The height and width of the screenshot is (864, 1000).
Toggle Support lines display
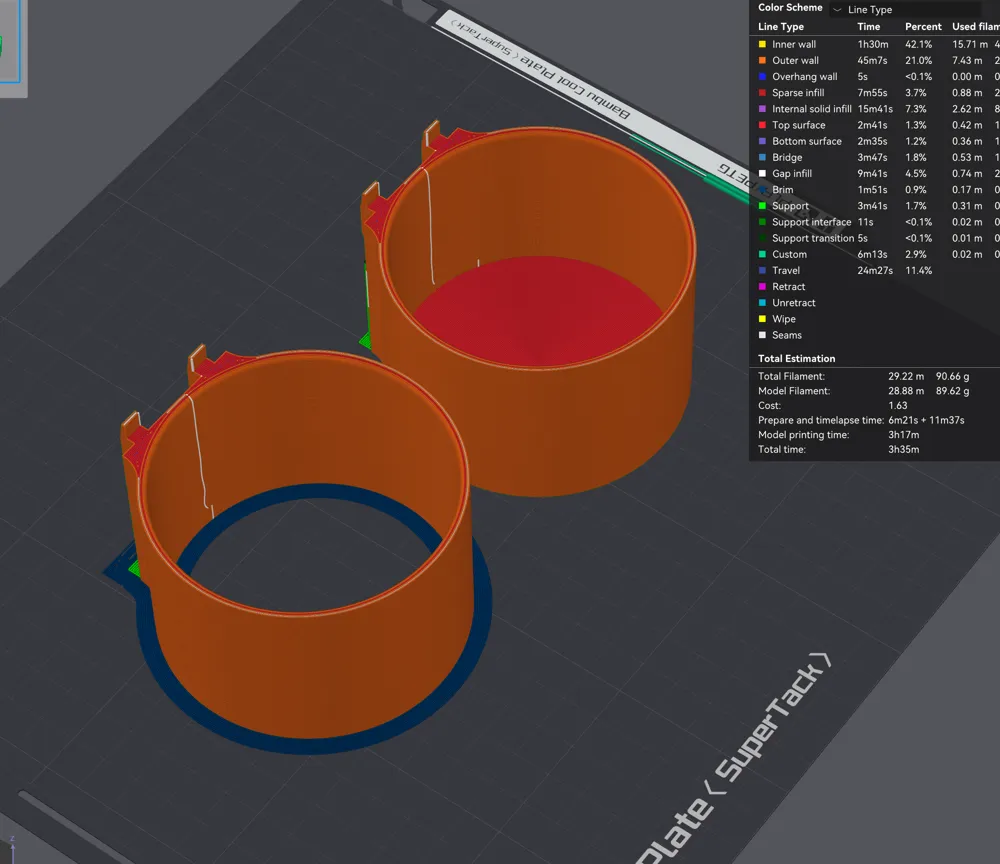click(790, 206)
